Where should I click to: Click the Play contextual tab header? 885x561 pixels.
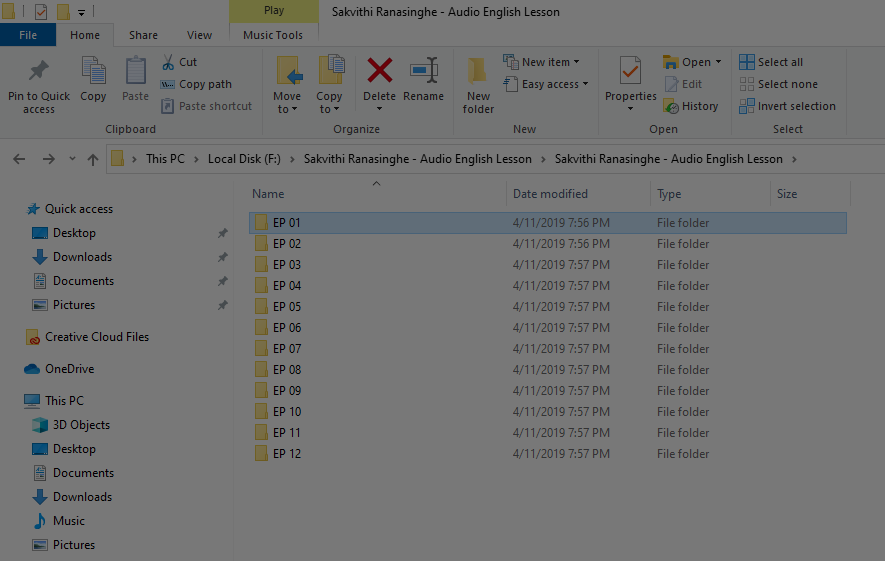coord(274,11)
